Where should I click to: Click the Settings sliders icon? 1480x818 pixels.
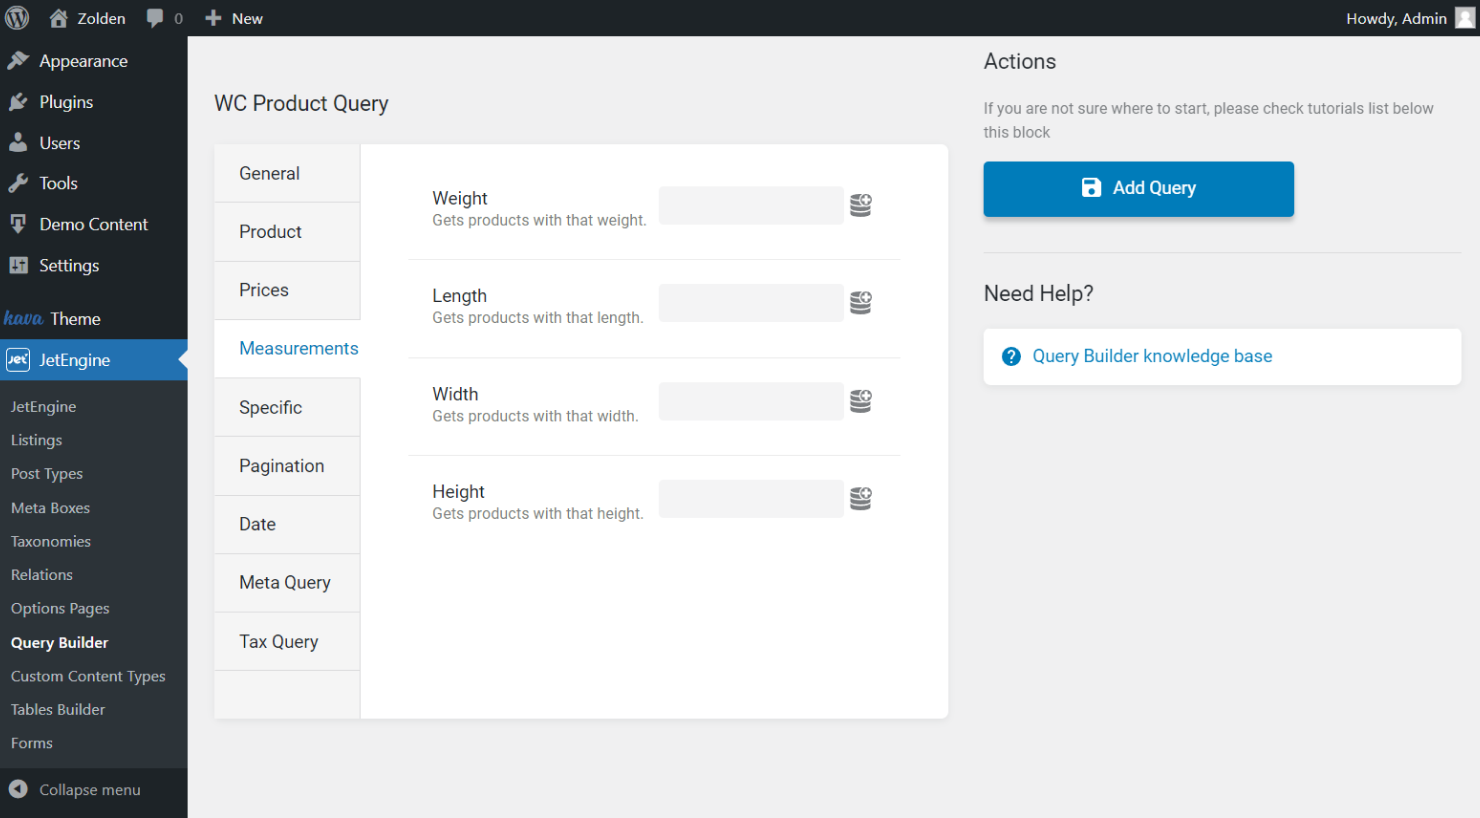pos(18,265)
